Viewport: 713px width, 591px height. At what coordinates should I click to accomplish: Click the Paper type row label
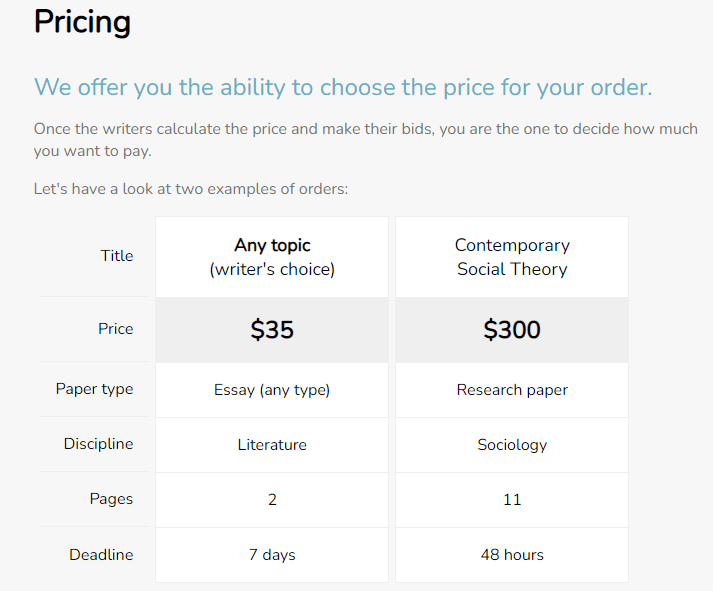point(95,390)
